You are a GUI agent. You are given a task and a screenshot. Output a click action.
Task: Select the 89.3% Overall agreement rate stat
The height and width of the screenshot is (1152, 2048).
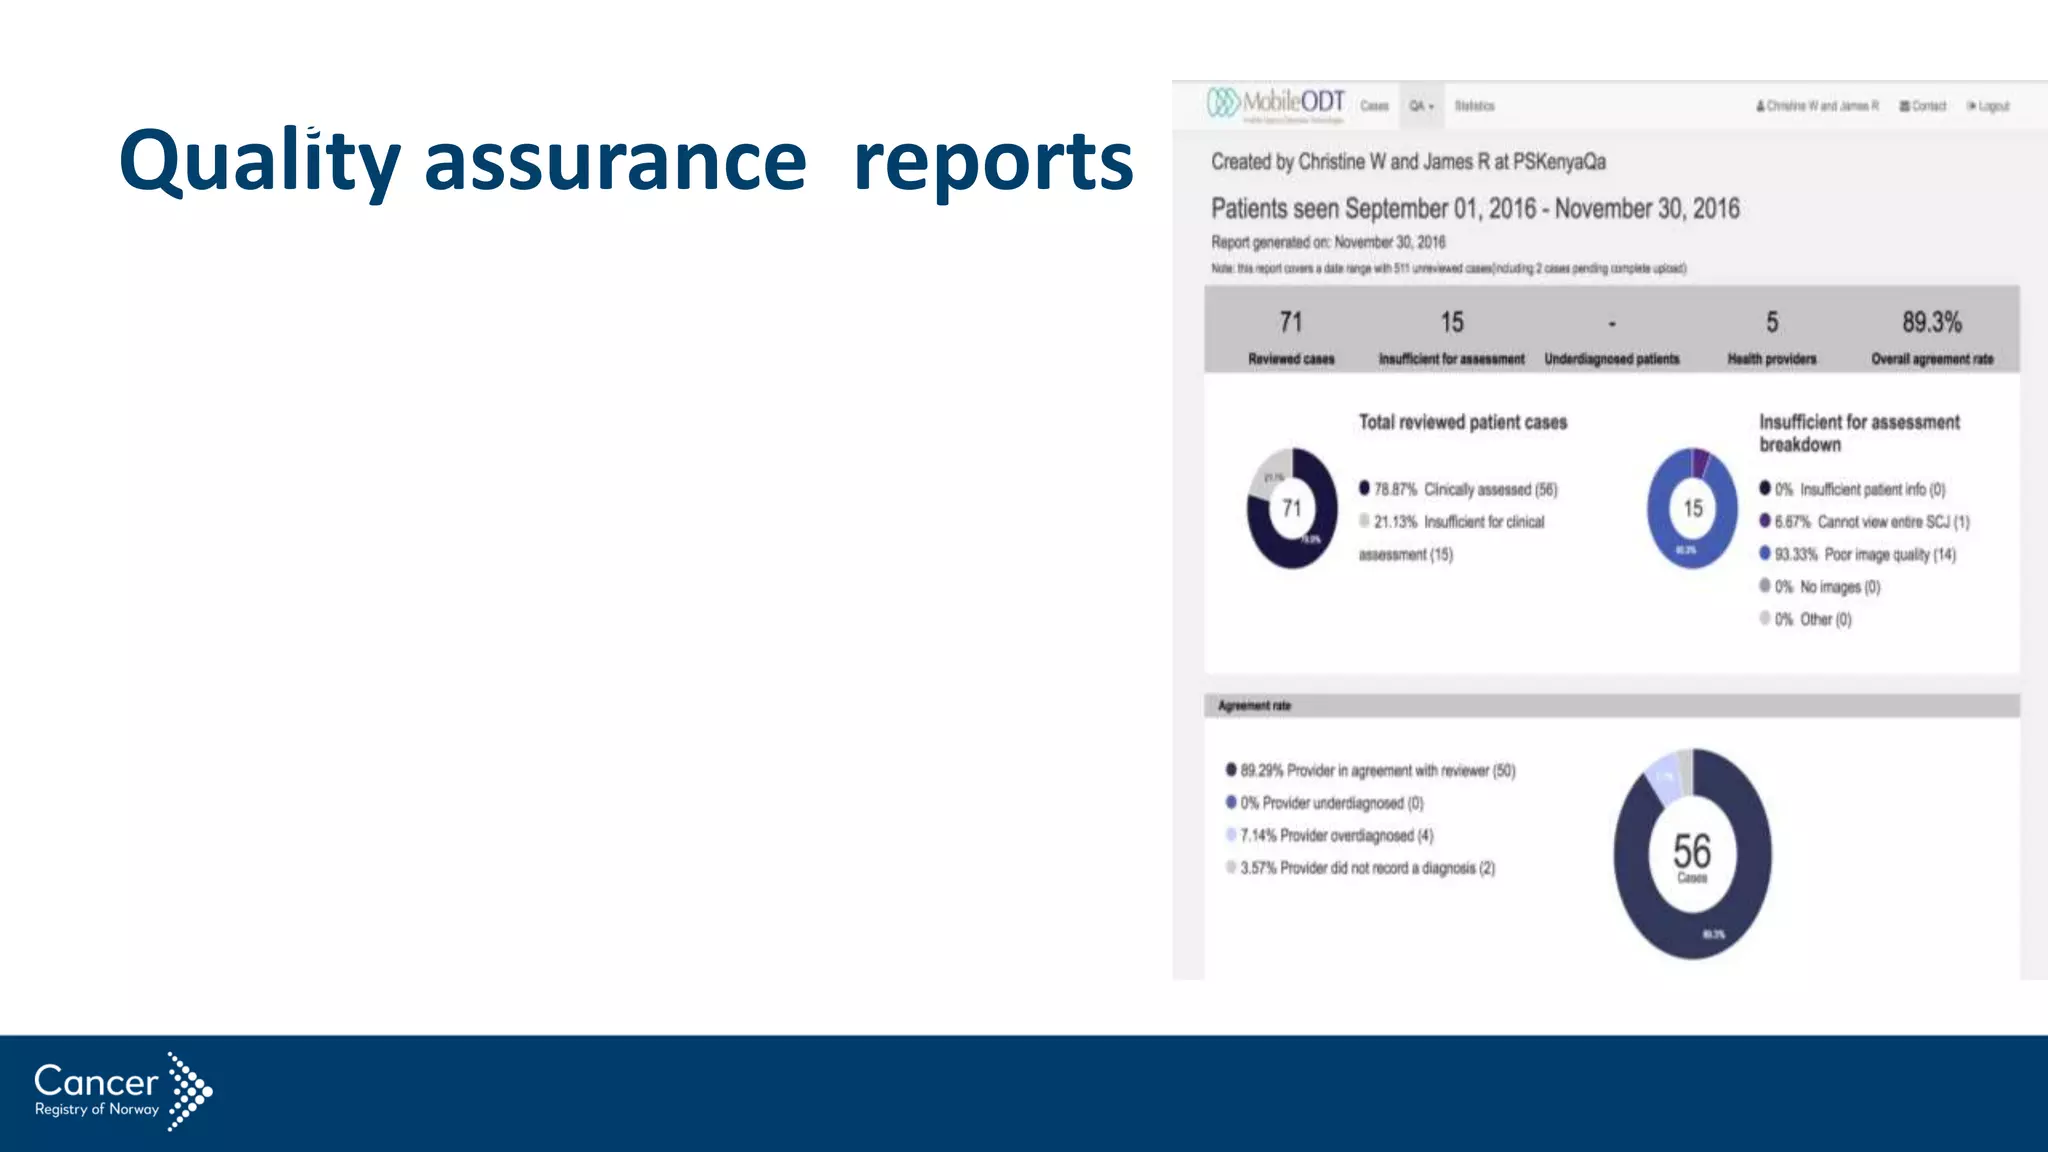click(x=1932, y=337)
